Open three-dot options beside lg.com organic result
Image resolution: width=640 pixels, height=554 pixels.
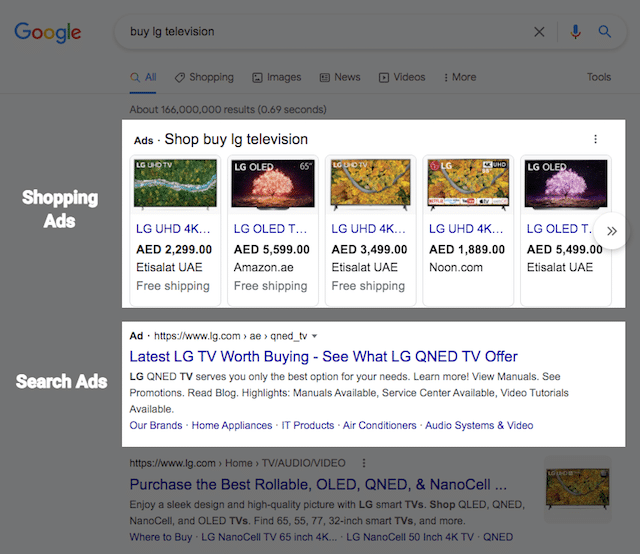364,464
